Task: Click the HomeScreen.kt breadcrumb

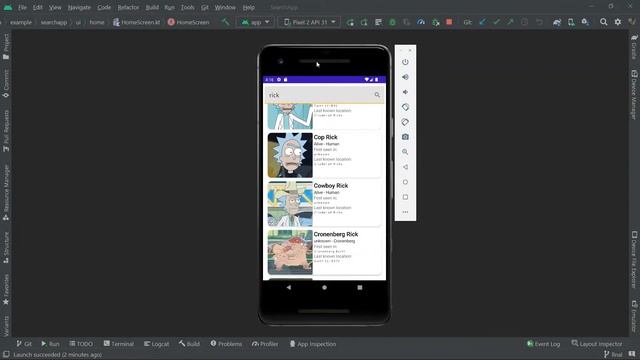Action: 136,22
